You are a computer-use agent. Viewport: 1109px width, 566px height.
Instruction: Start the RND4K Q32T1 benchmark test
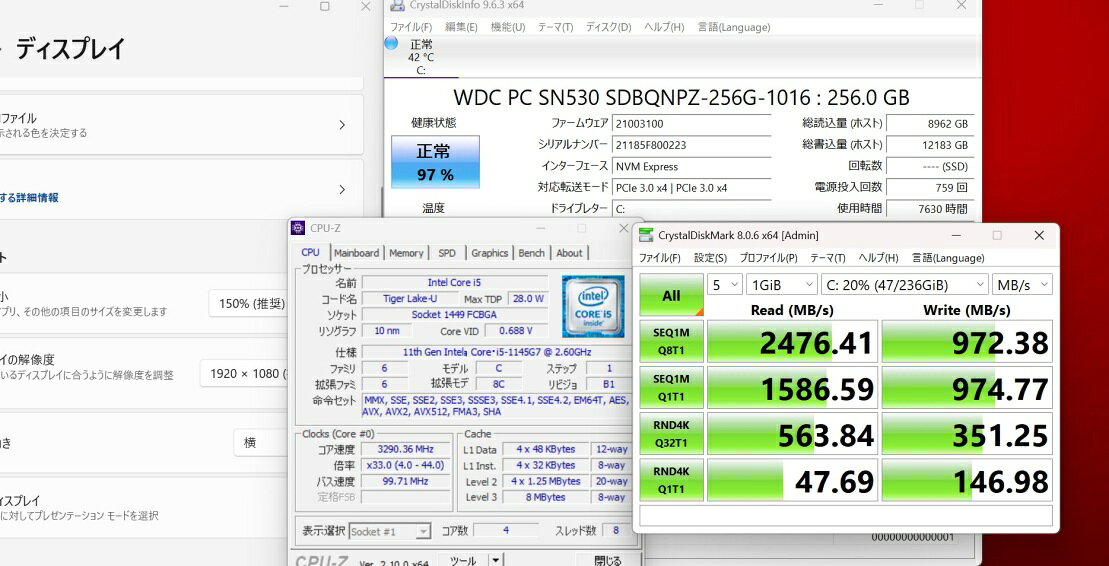pyautogui.click(x=671, y=435)
